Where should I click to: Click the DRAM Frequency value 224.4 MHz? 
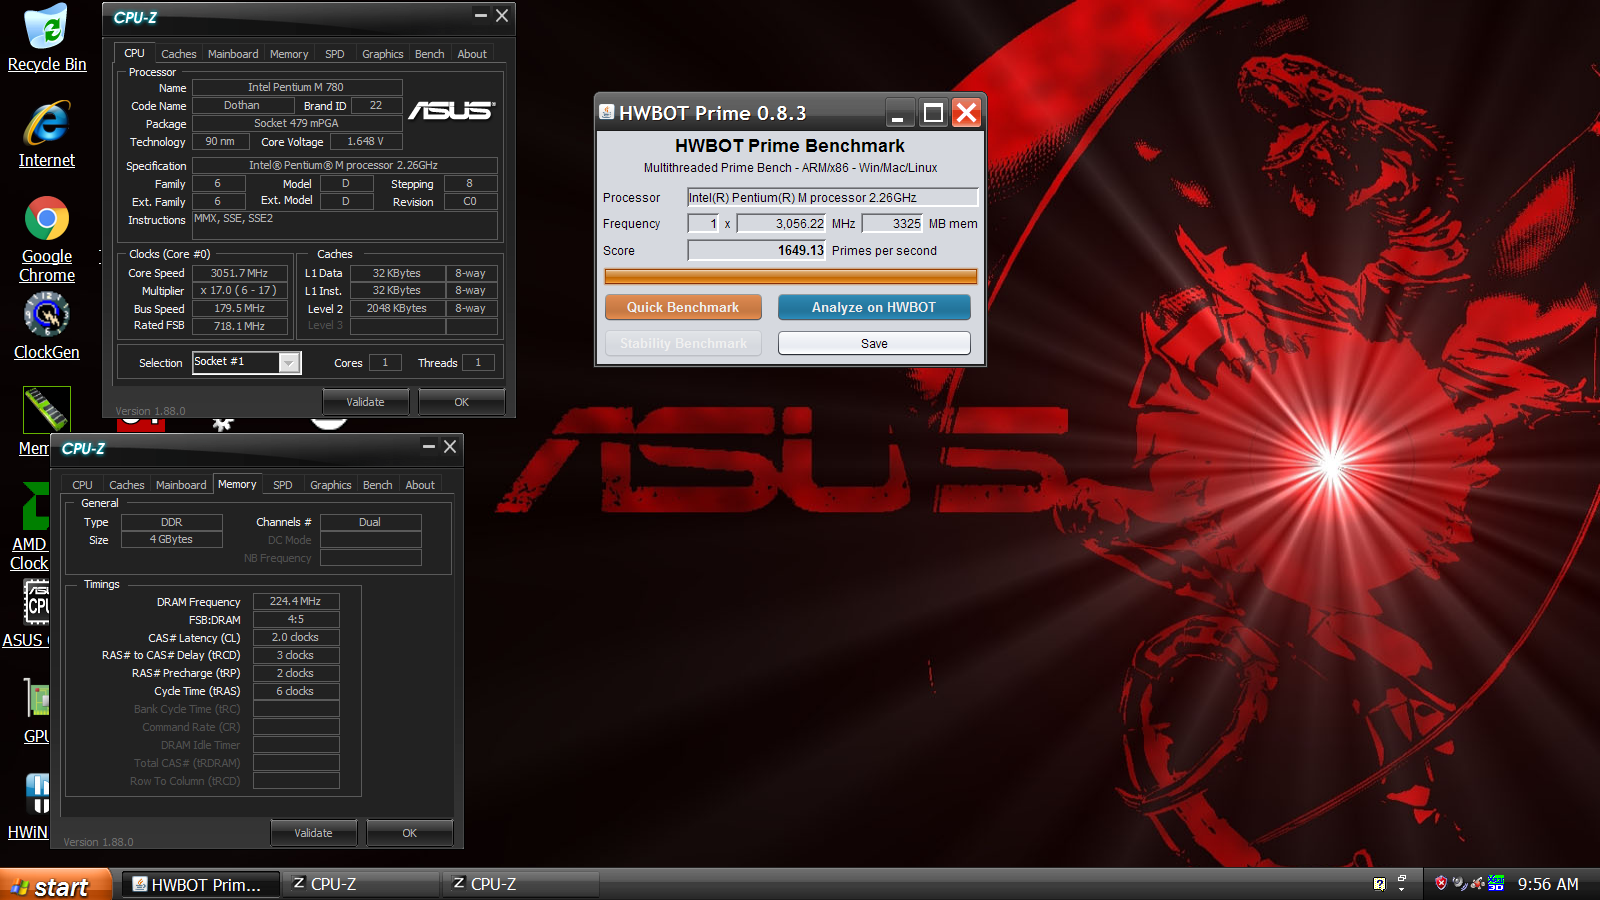tap(296, 602)
